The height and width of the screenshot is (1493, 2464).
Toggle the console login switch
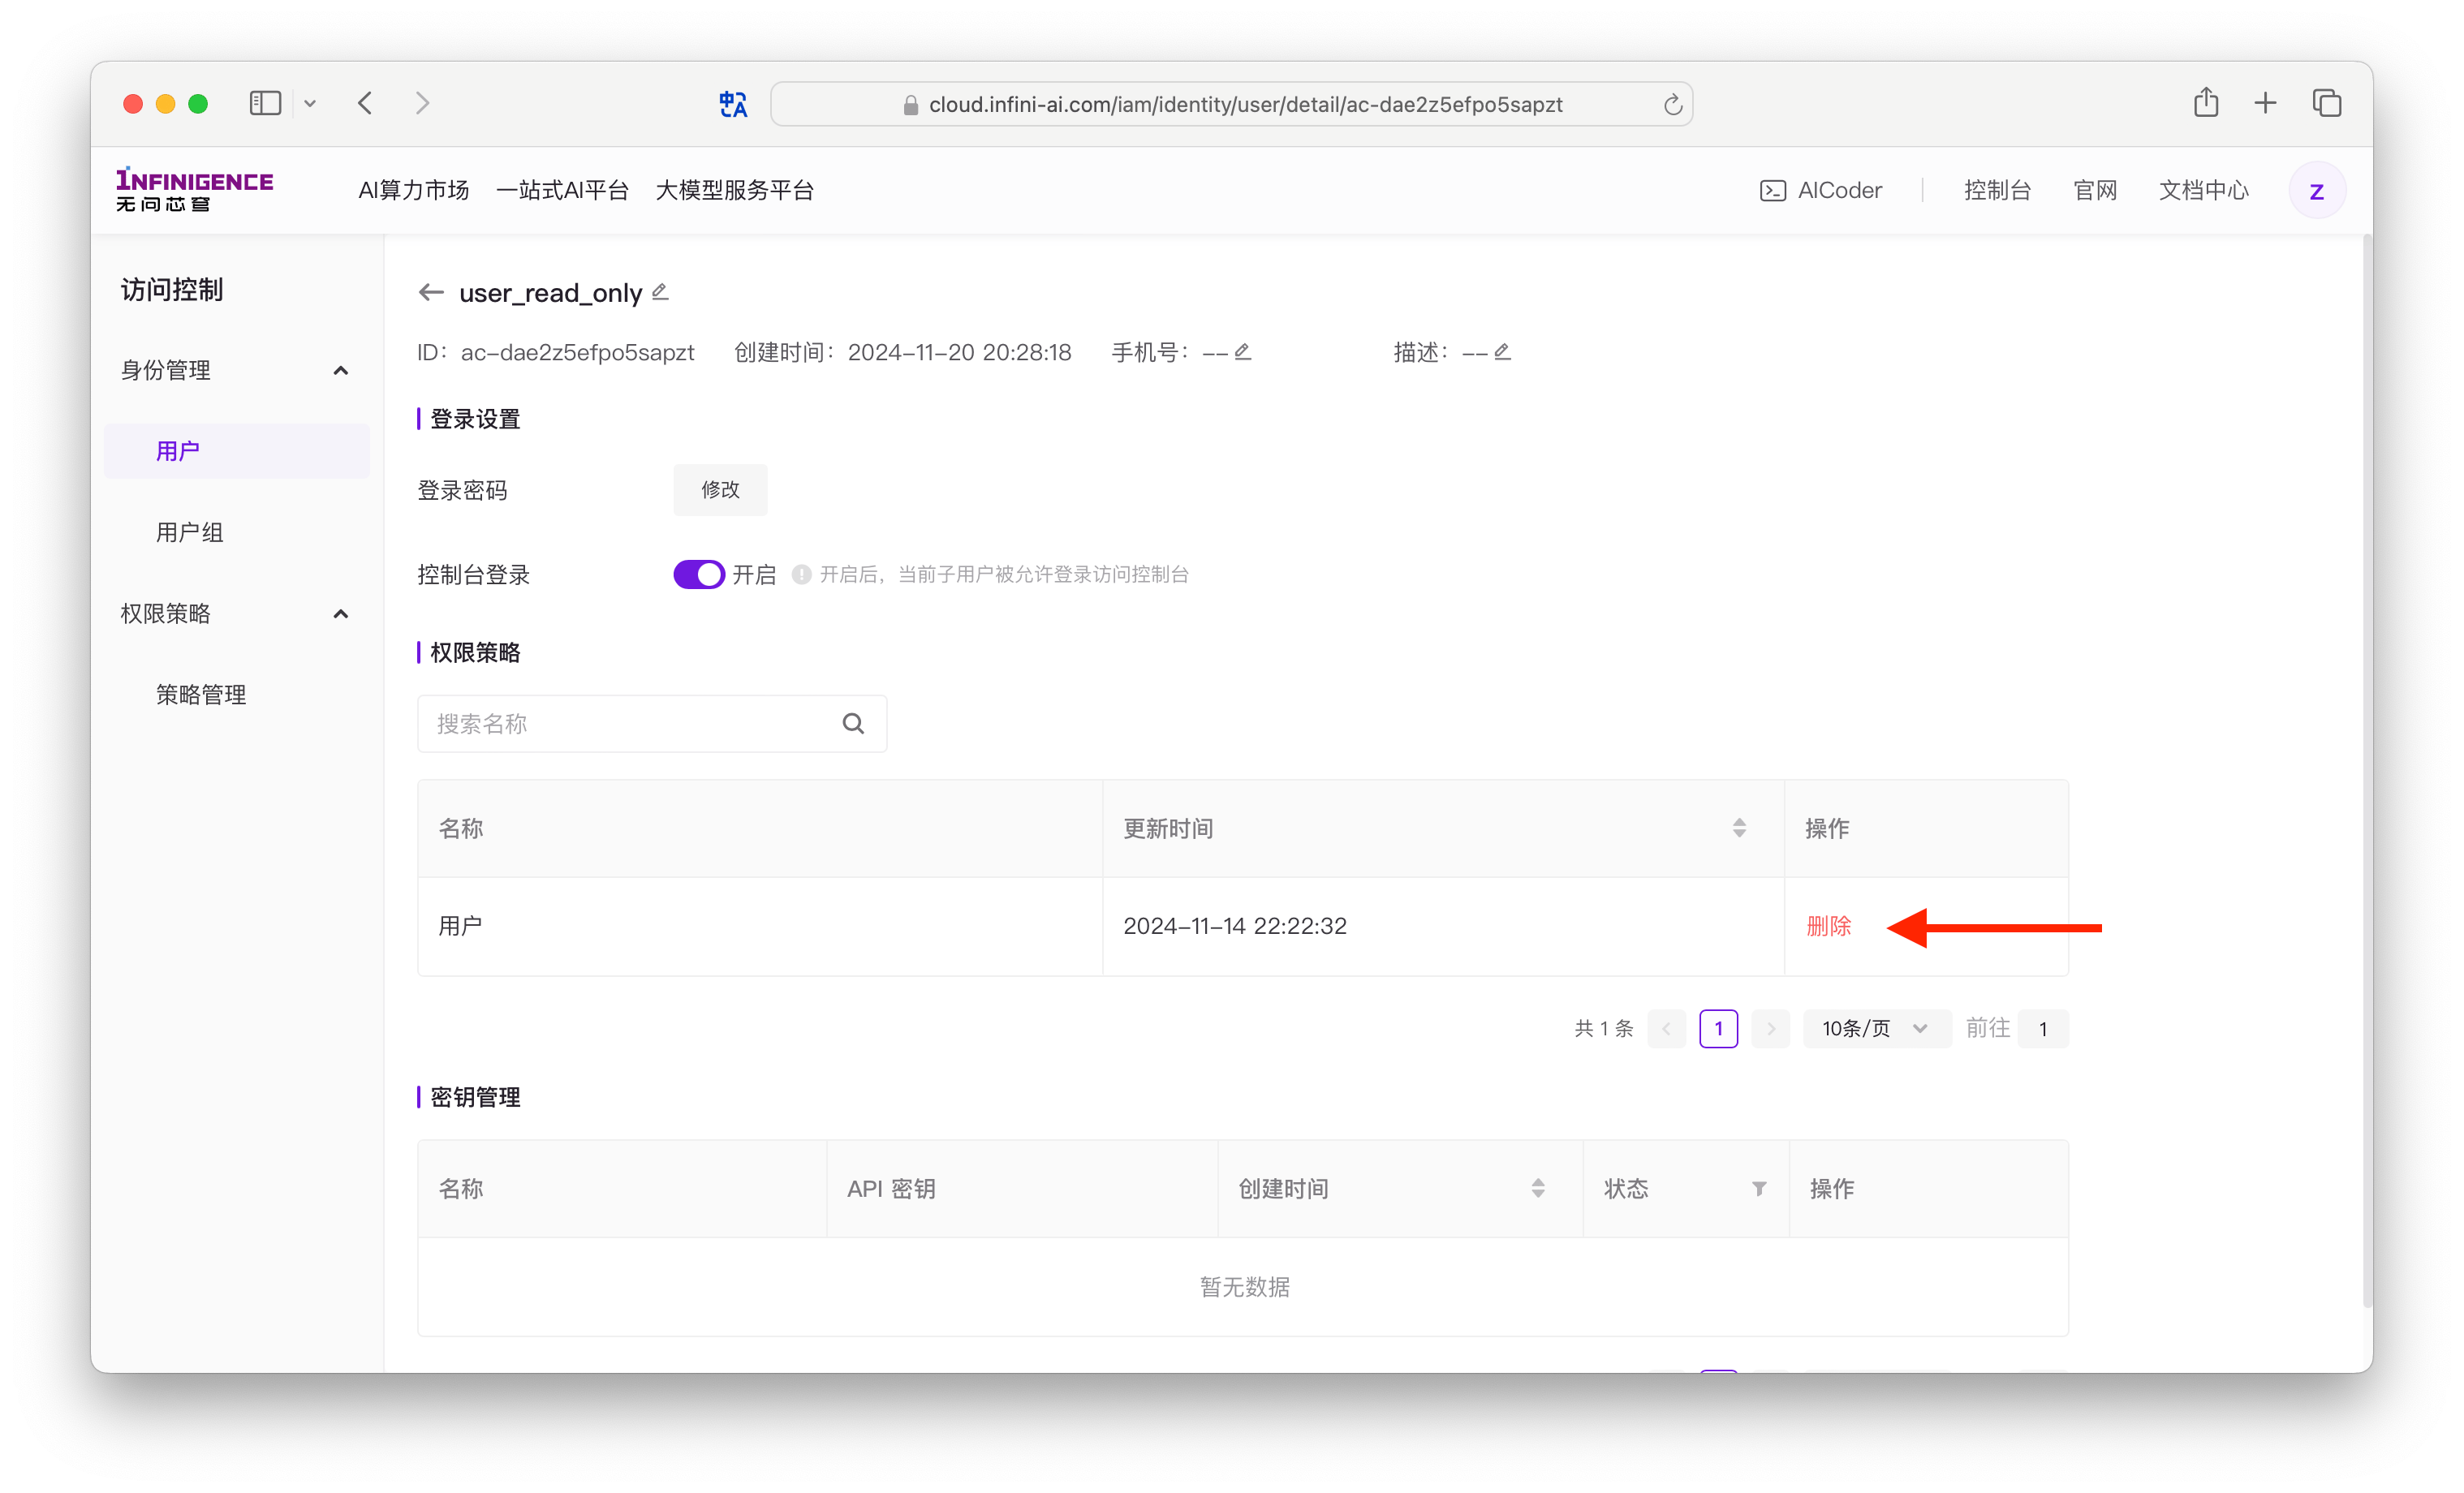[x=698, y=574]
